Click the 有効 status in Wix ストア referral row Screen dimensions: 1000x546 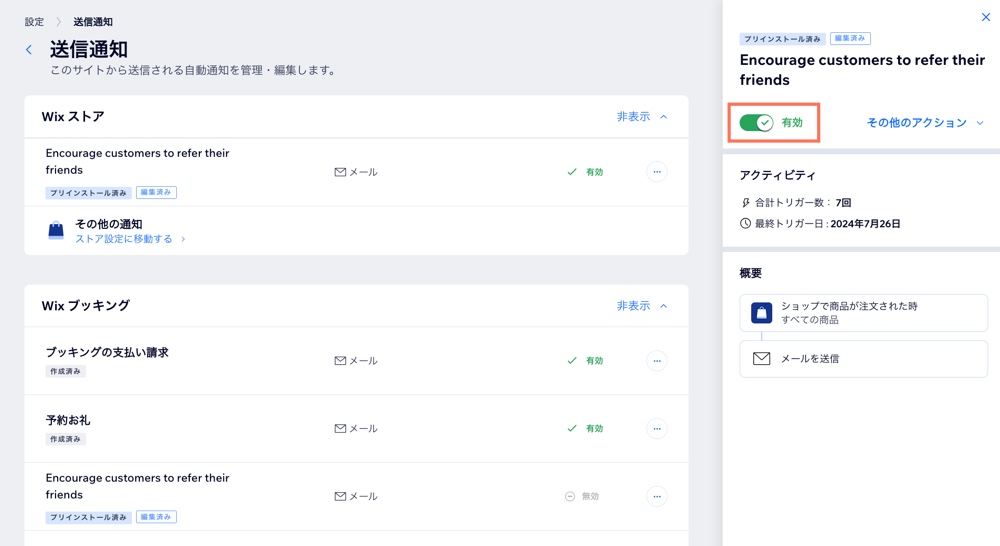(x=585, y=172)
